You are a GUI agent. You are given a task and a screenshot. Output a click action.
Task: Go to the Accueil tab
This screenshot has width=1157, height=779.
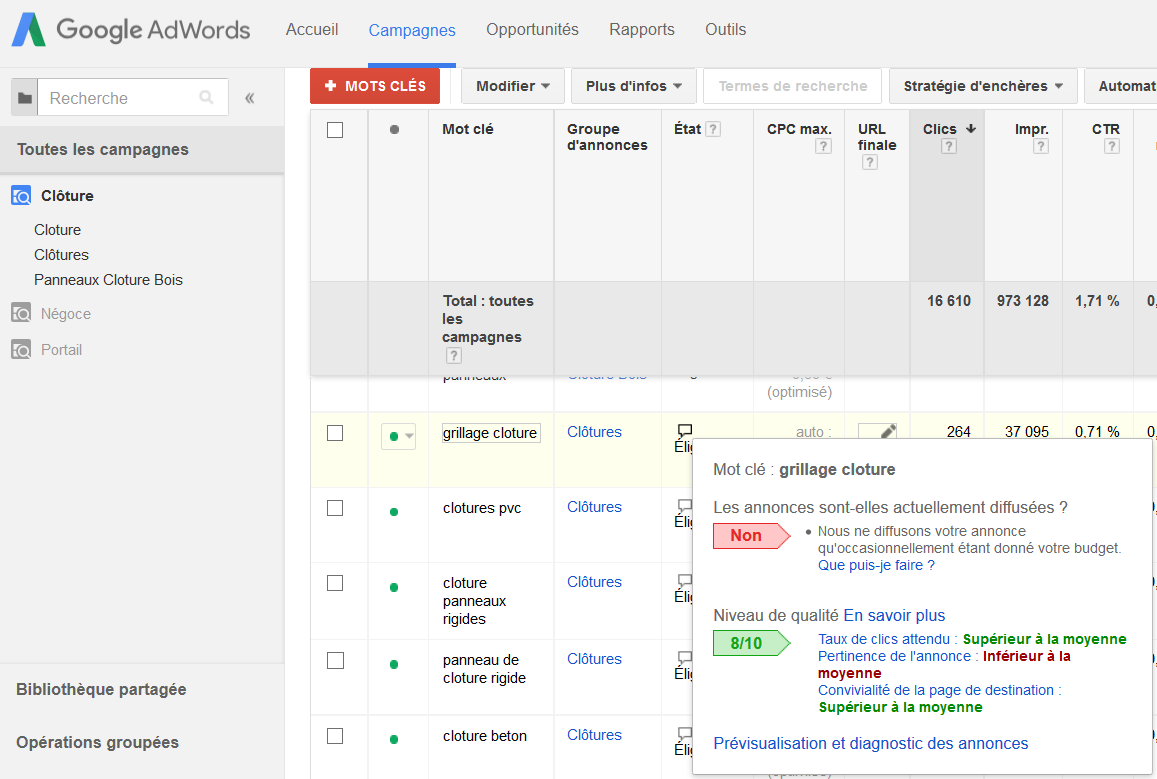[x=312, y=30]
